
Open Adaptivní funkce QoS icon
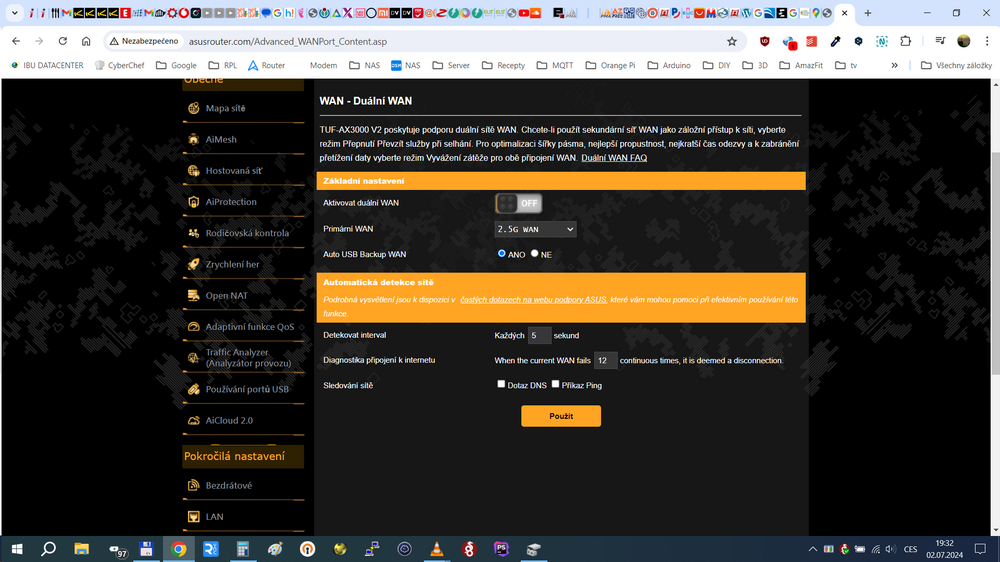click(x=193, y=327)
